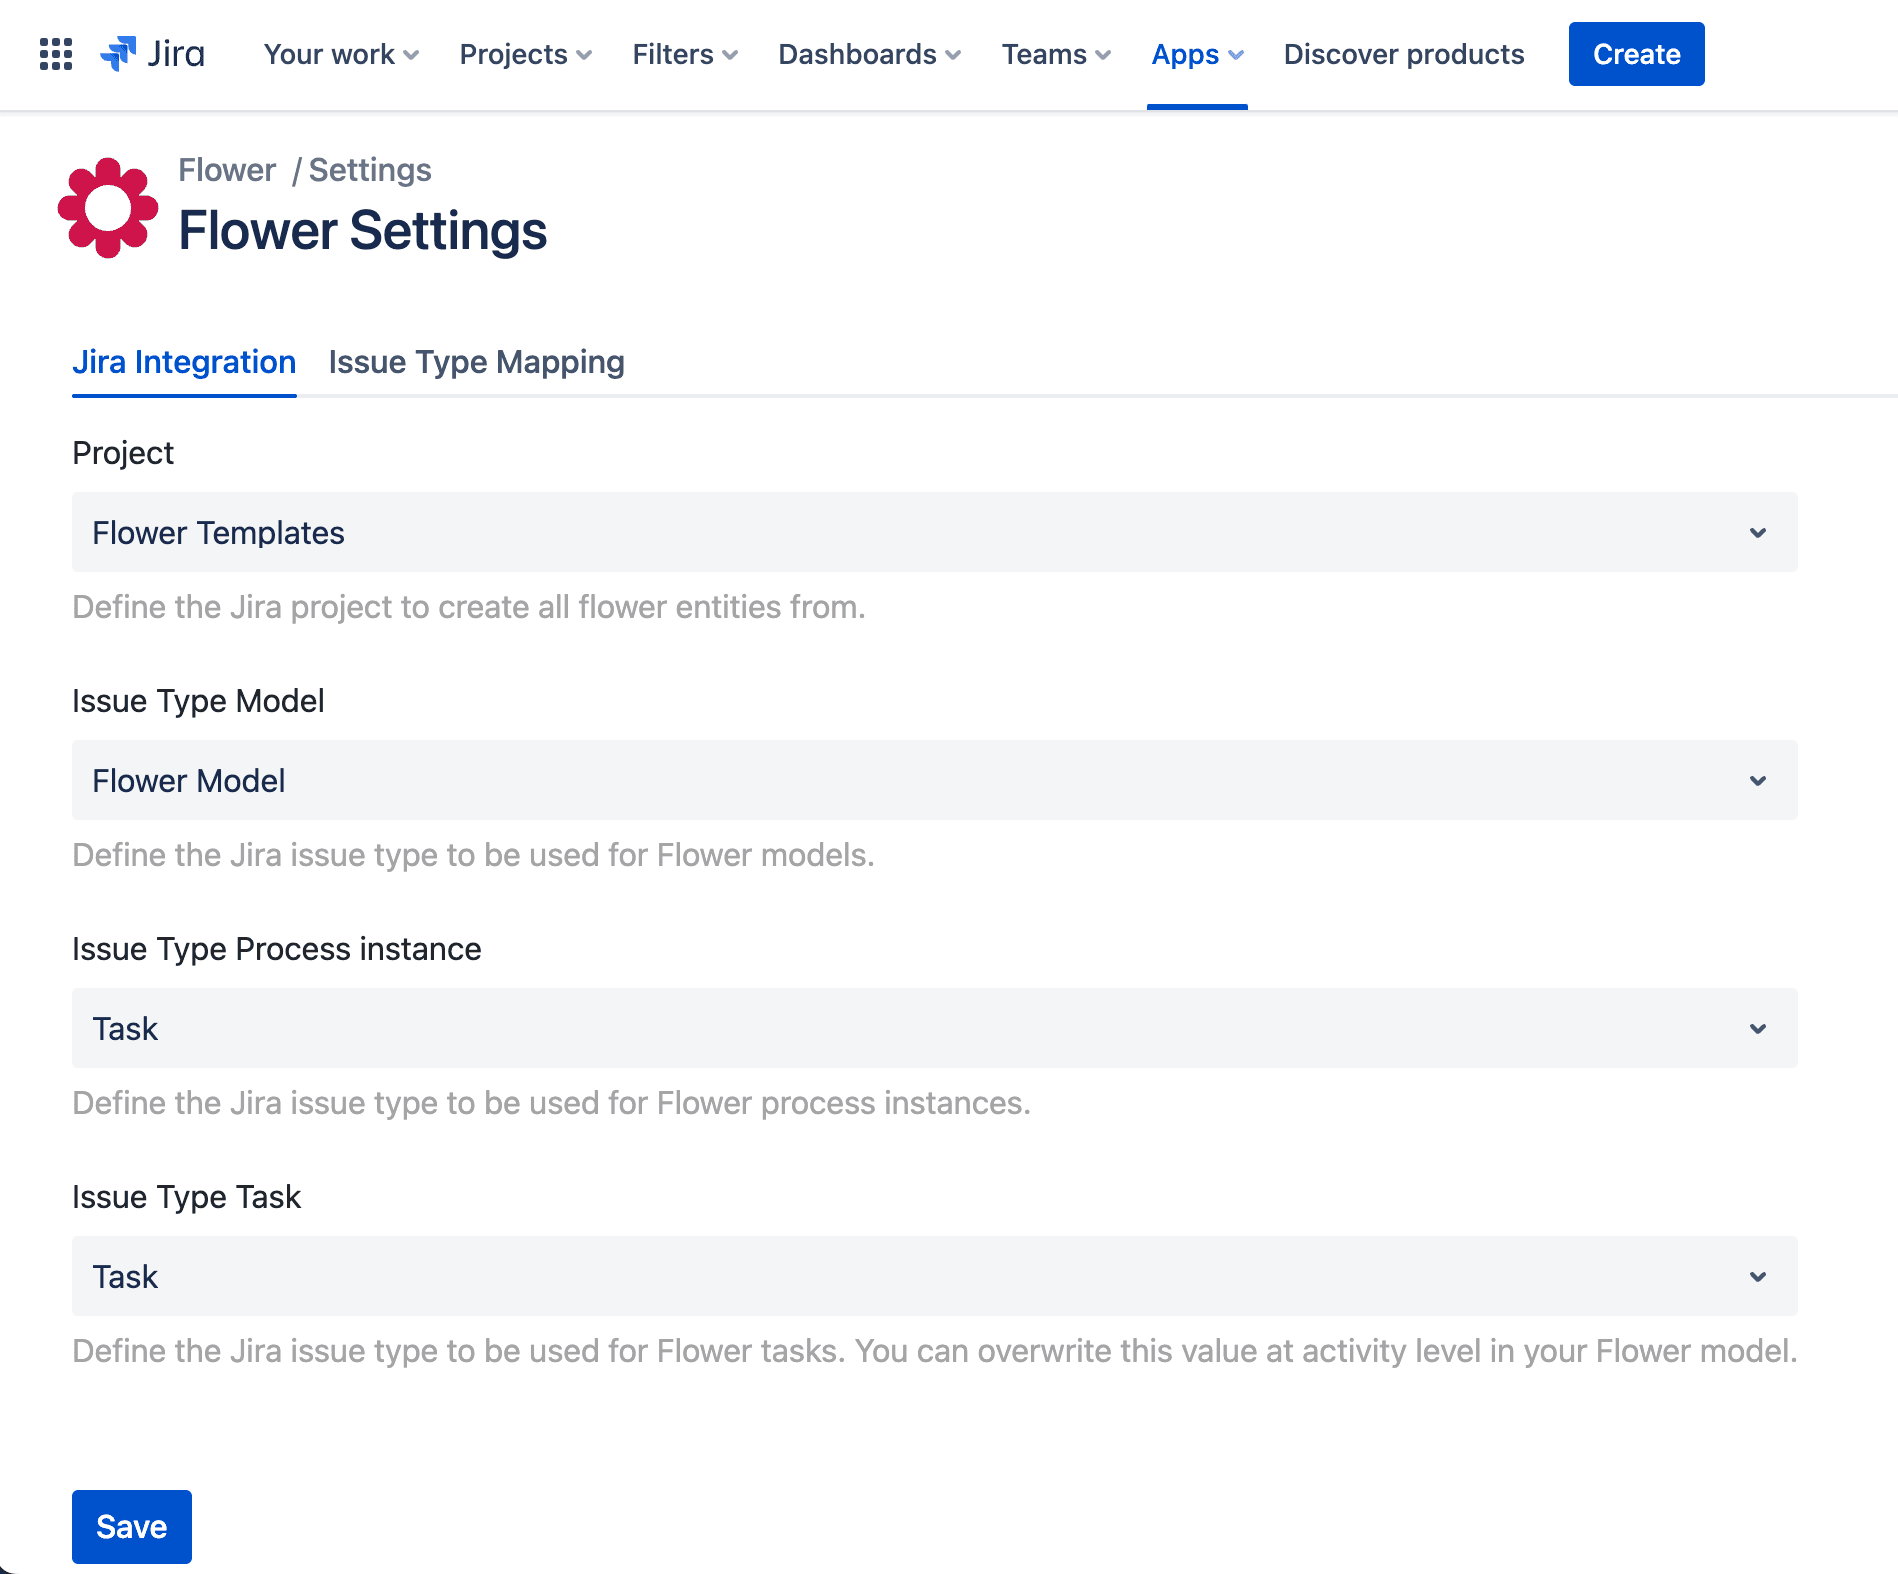Click the Discover products link
The height and width of the screenshot is (1574, 1898).
click(x=1403, y=54)
